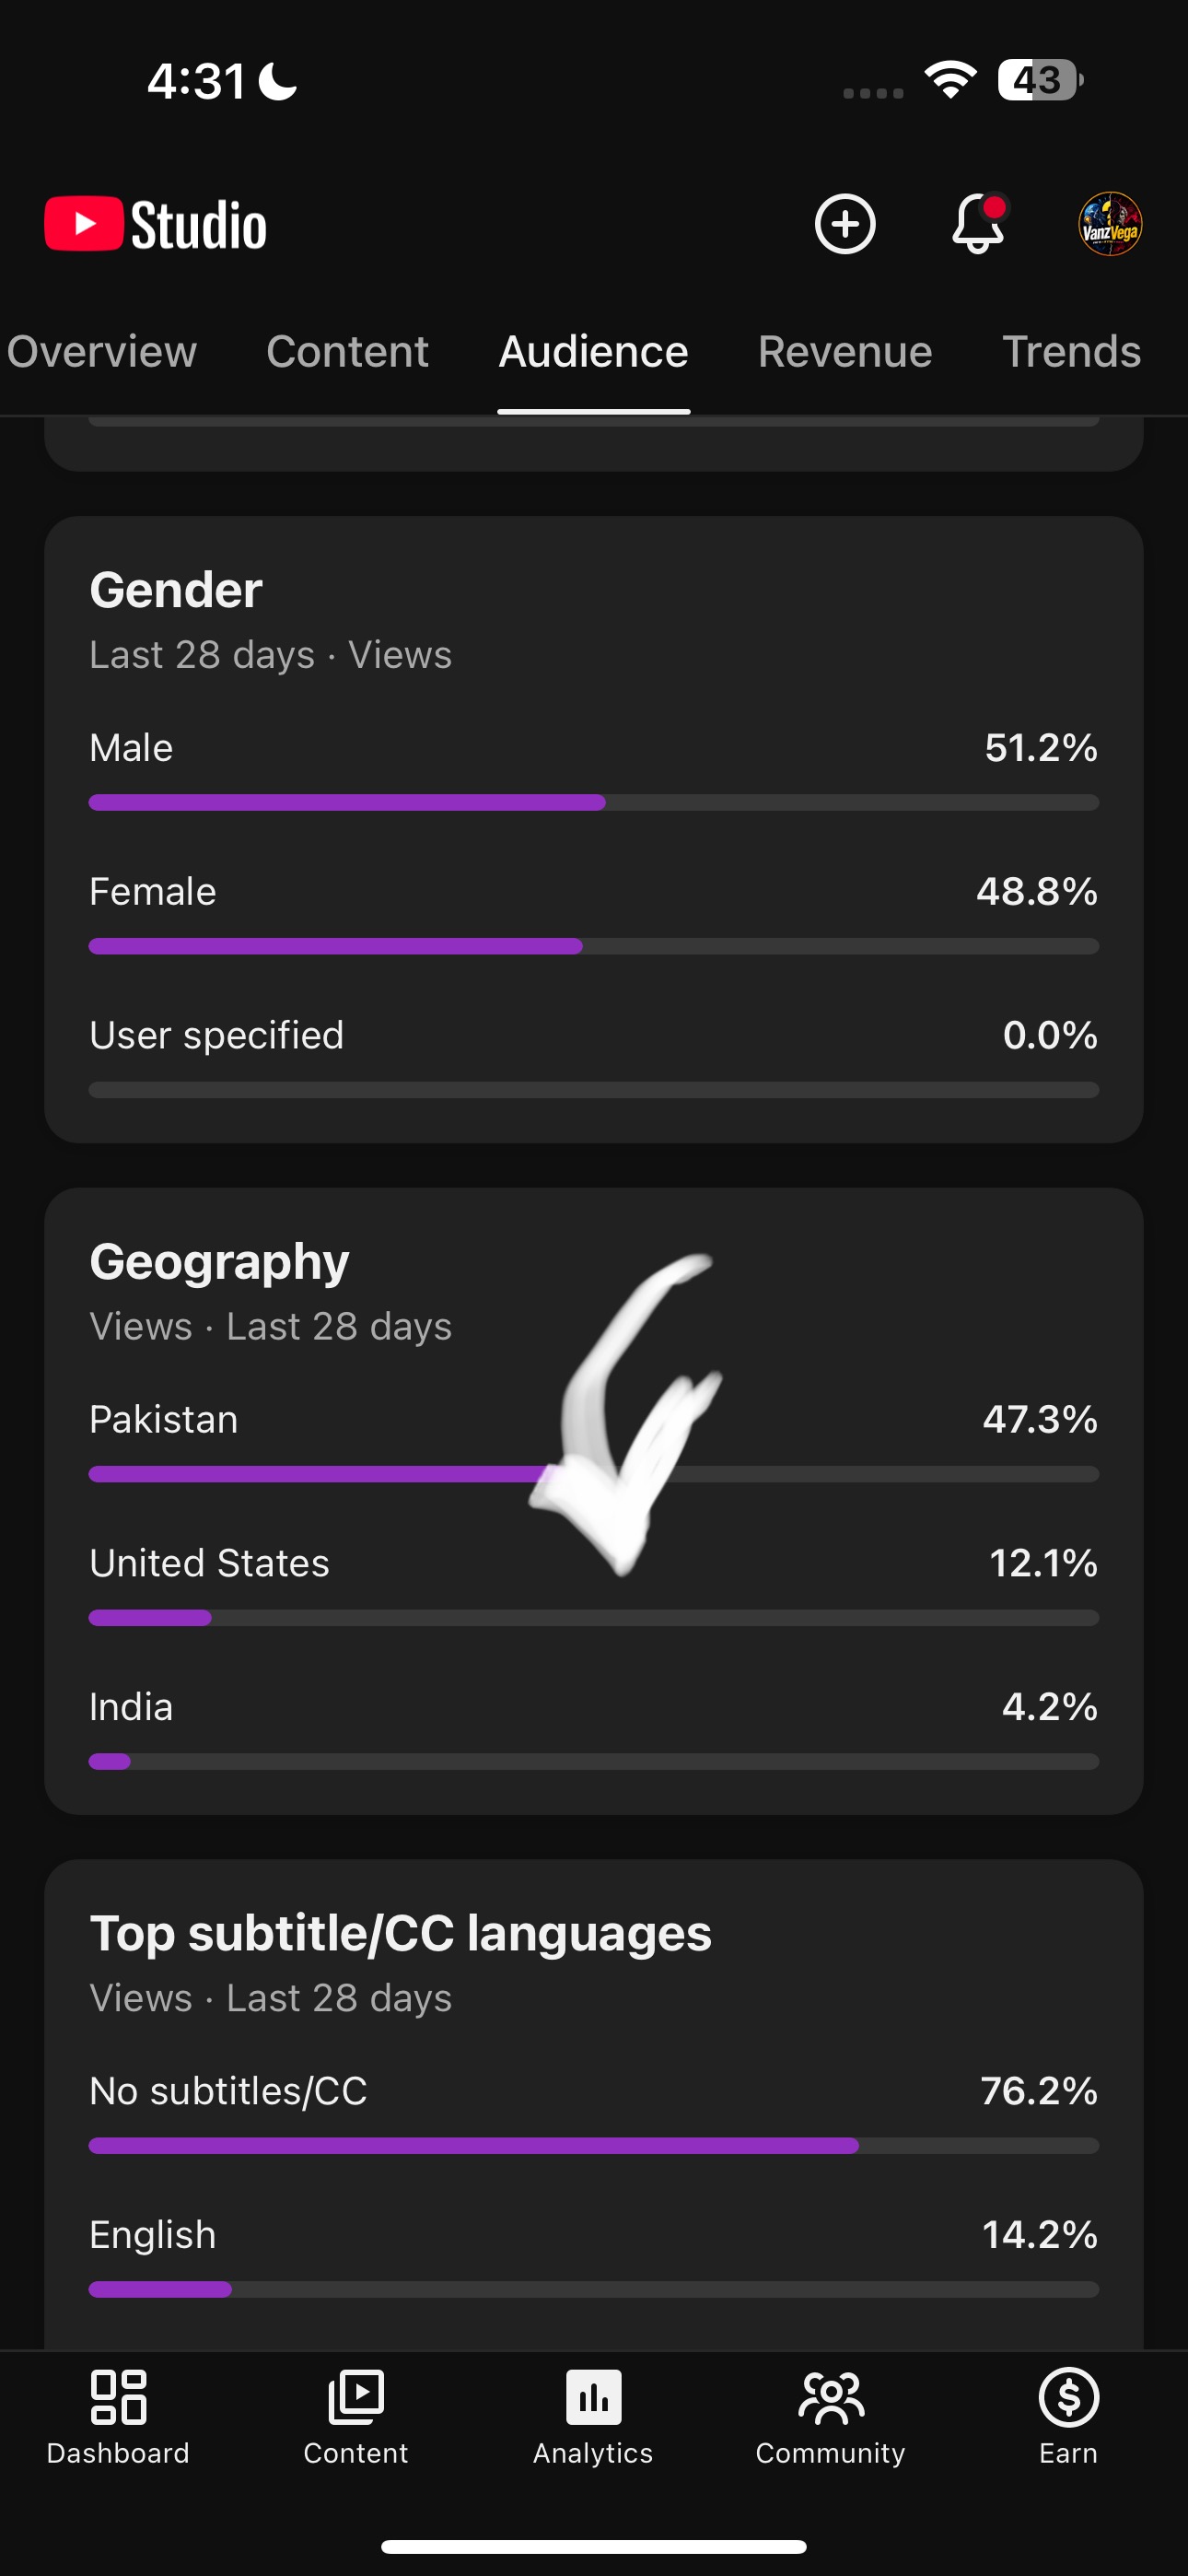This screenshot has width=1188, height=2576.
Task: Open the VanzVega channel avatar
Action: tap(1110, 224)
